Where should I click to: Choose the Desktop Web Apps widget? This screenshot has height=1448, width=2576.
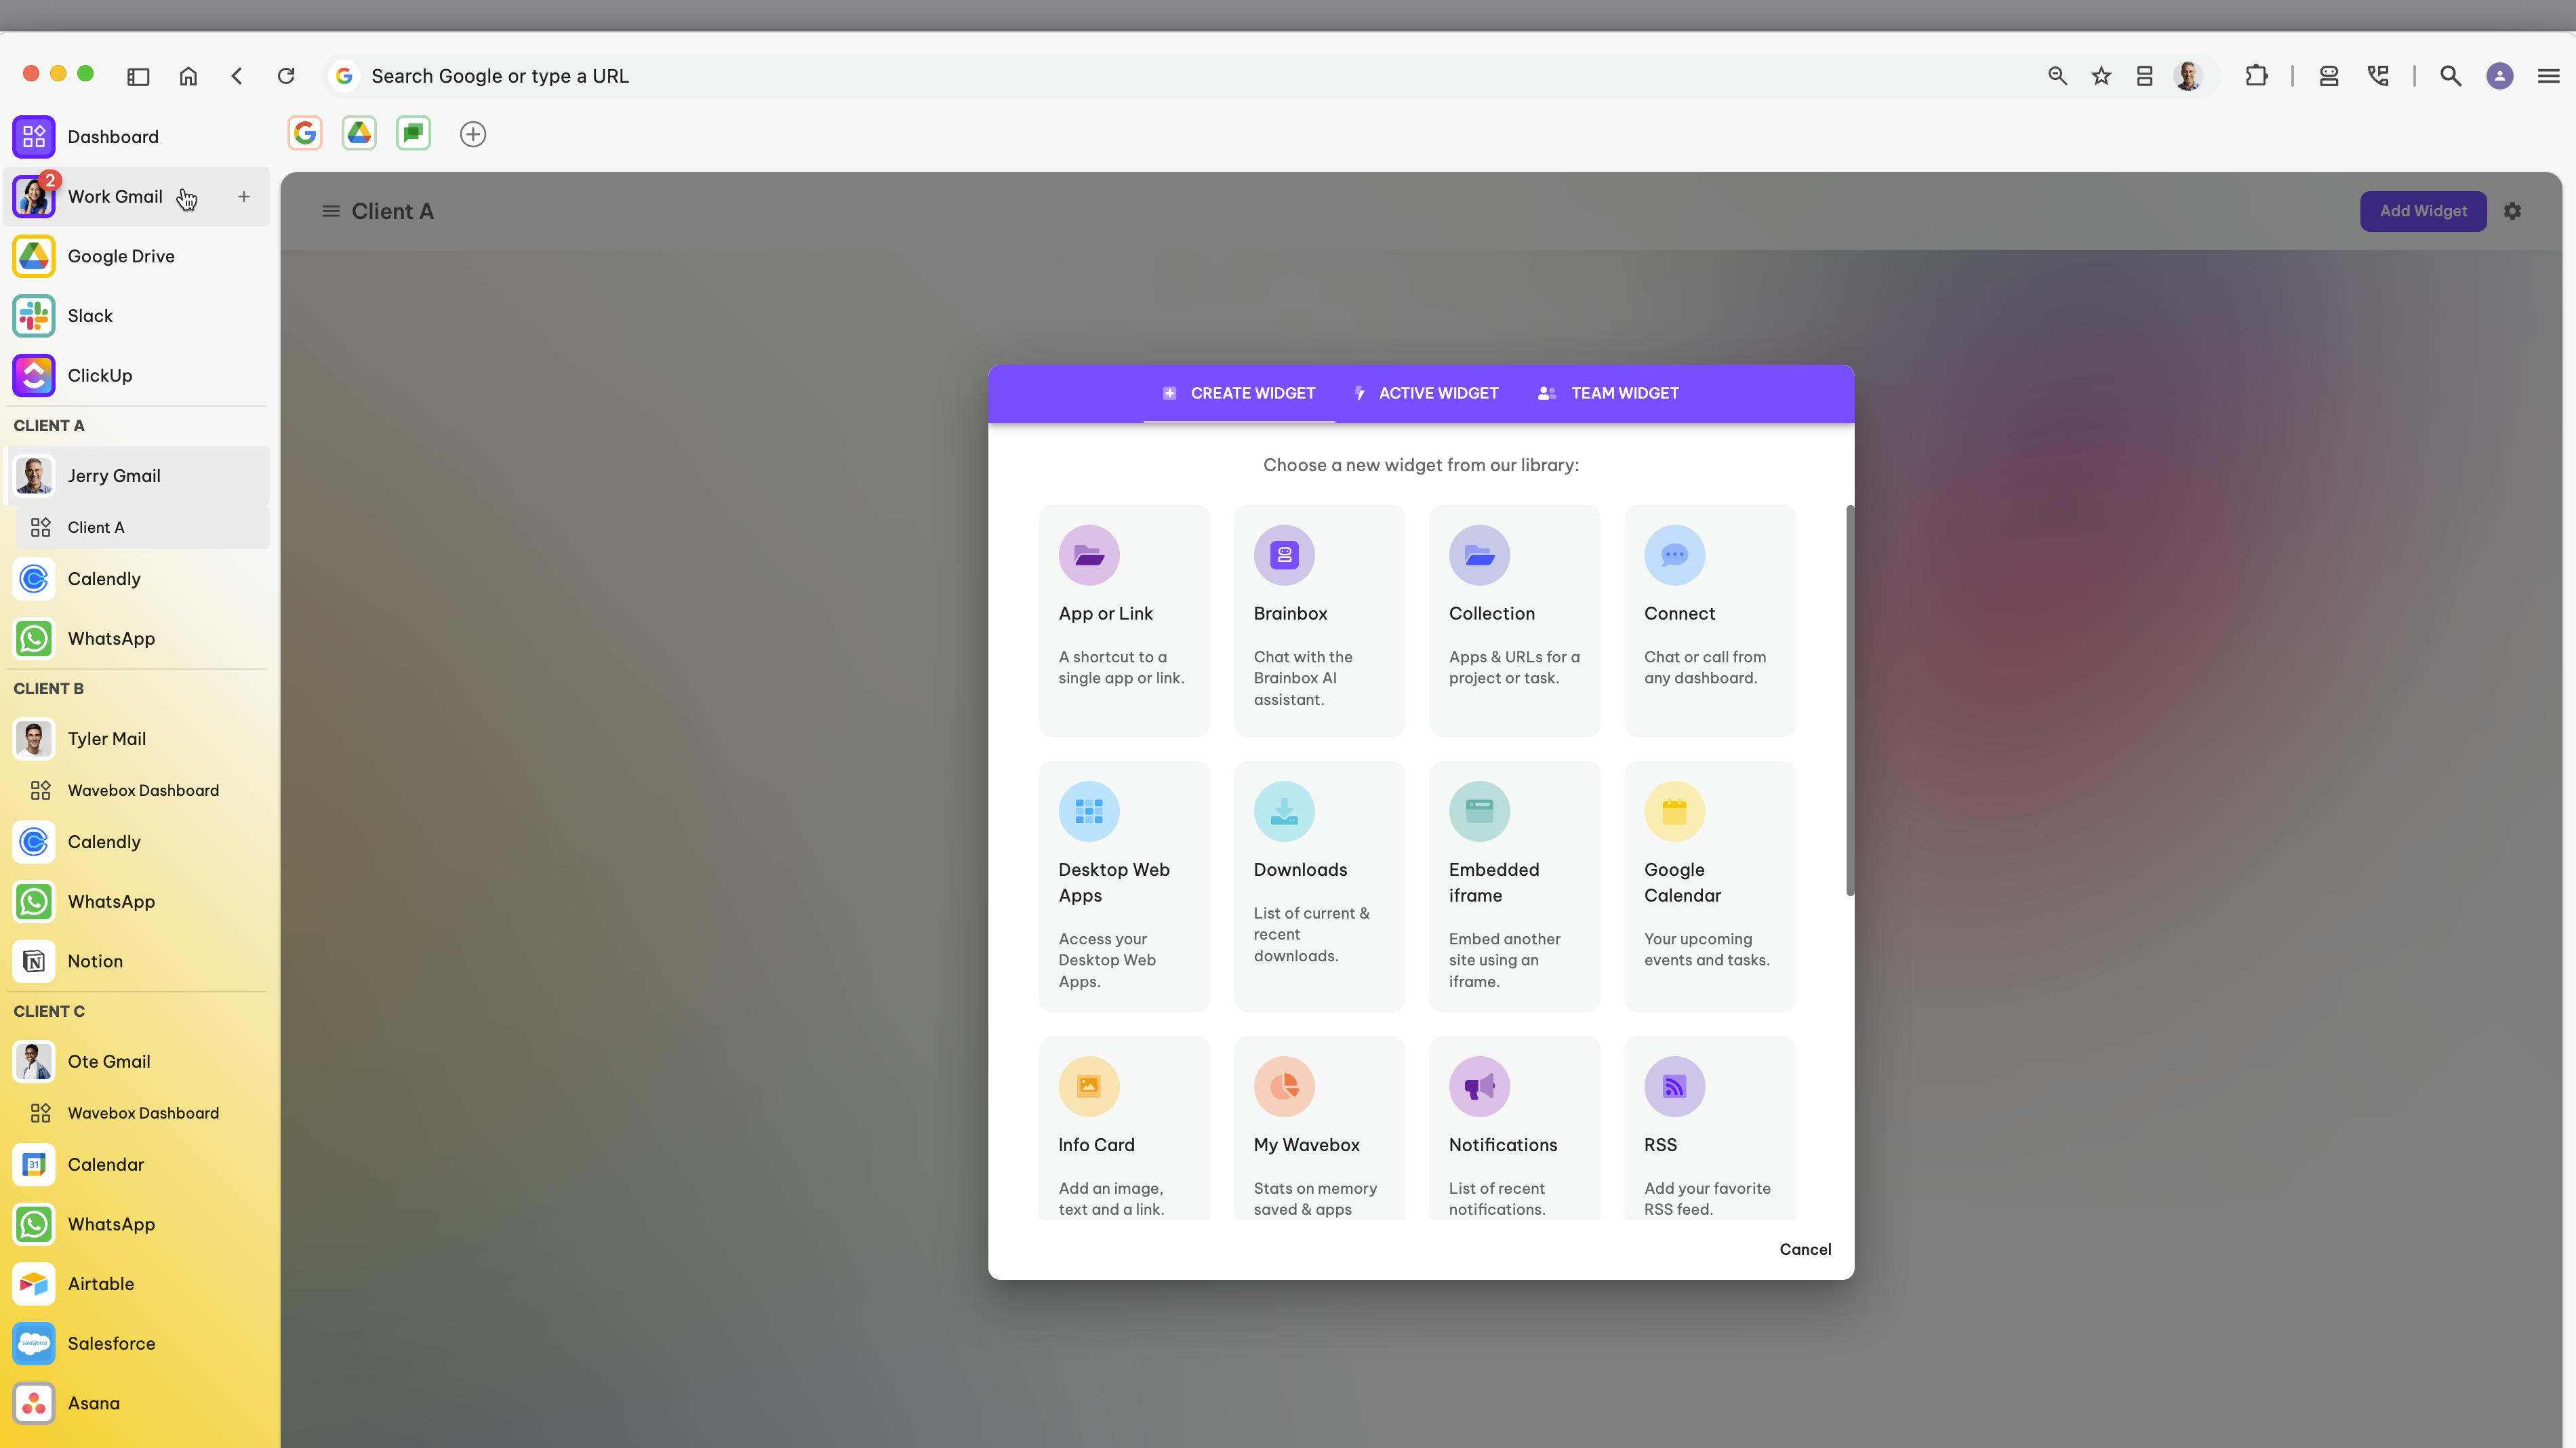click(1124, 886)
